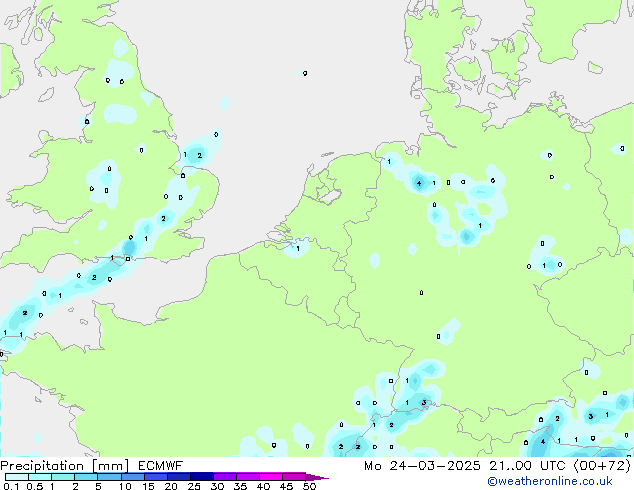Select the 5–10 mm legend color box
The width and height of the screenshot is (634, 490).
(110, 477)
